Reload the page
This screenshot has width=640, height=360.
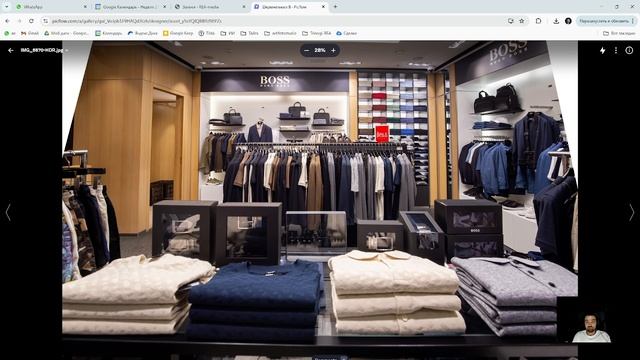coord(31,21)
